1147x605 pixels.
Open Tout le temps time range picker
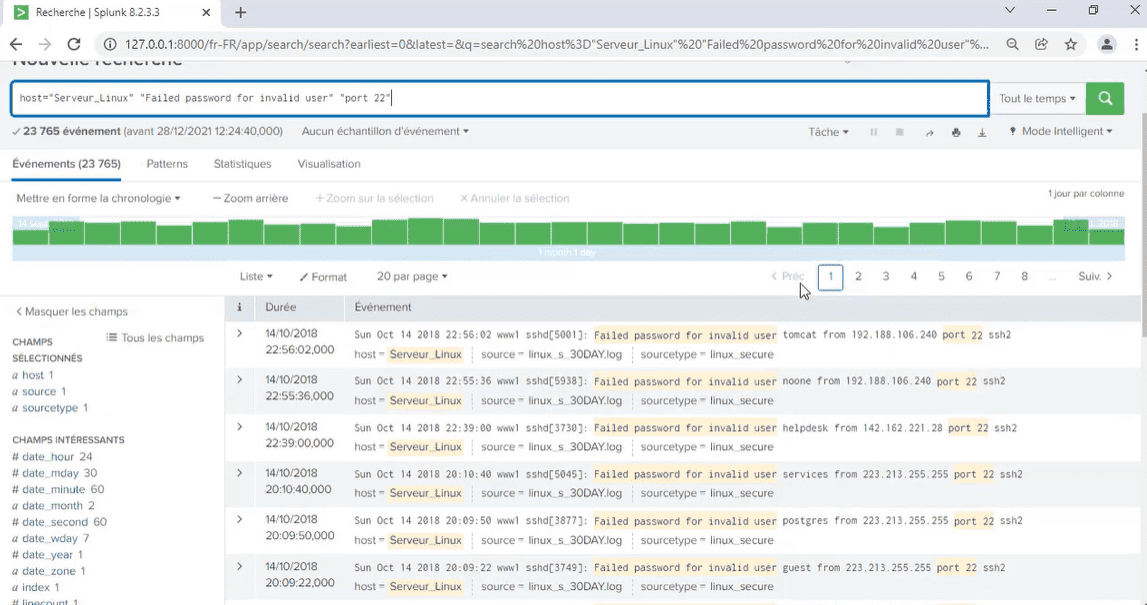[1037, 99]
